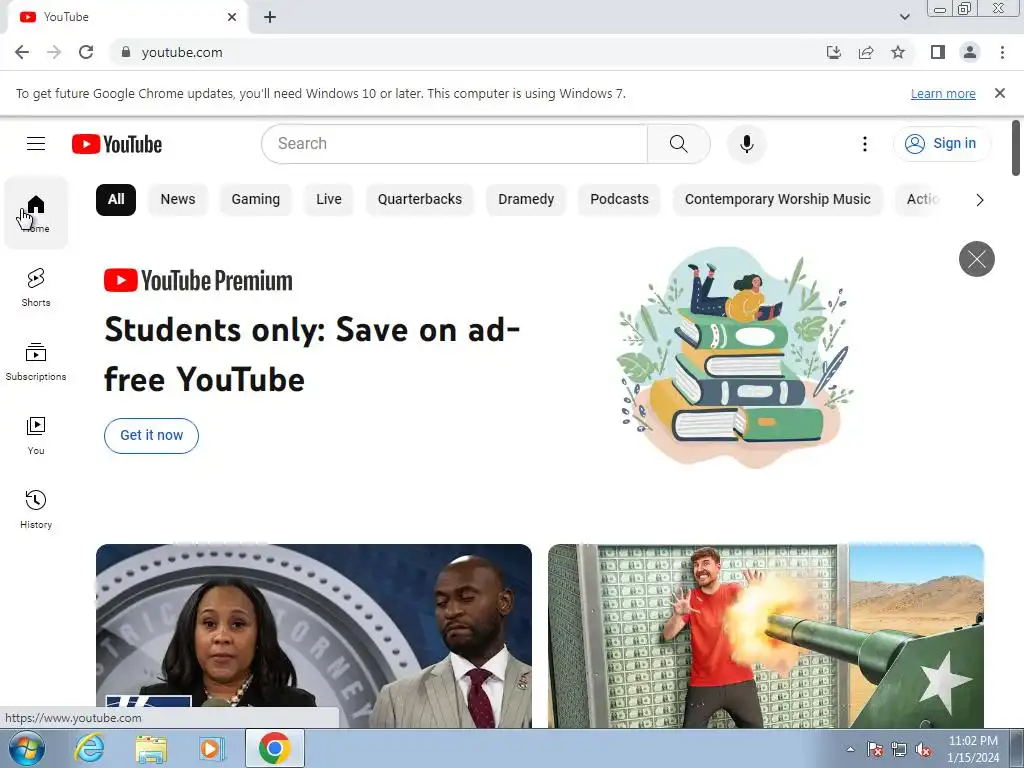Open YouTube settings three-dot menu

click(865, 144)
